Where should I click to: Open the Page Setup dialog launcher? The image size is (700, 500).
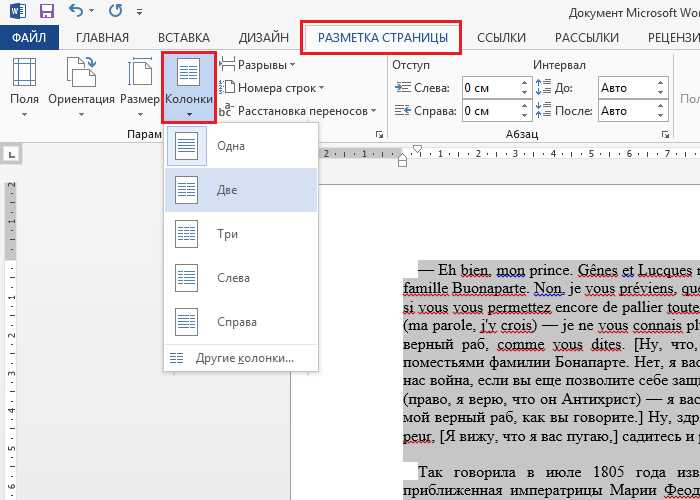point(379,134)
